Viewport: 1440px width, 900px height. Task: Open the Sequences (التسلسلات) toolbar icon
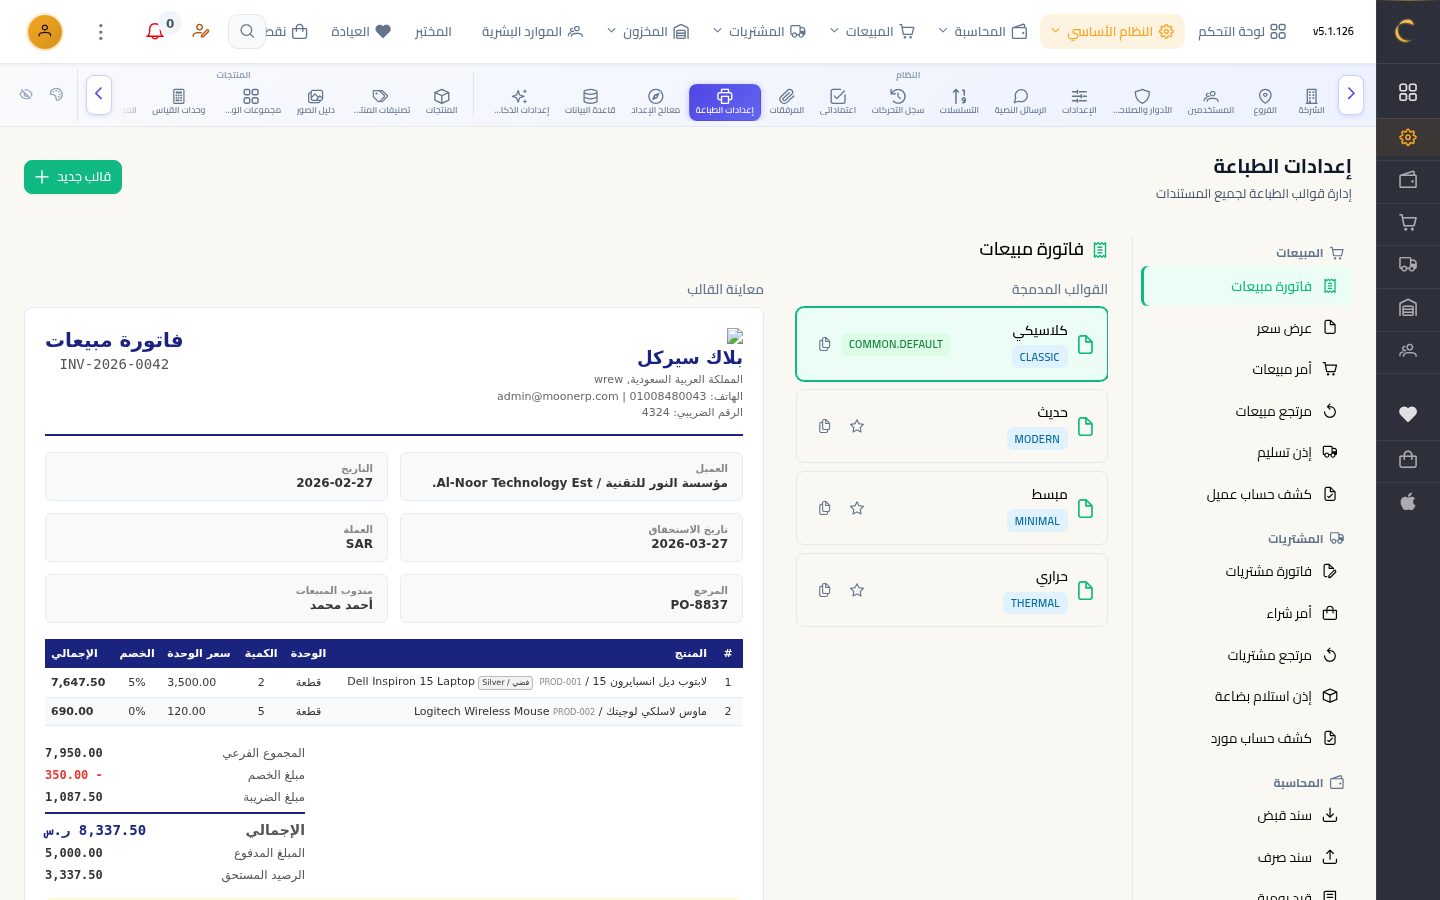[x=959, y=101]
